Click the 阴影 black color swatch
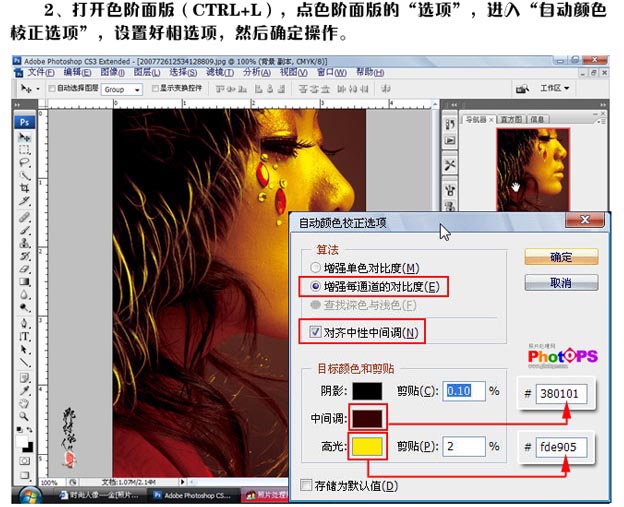This screenshot has width=624, height=507. click(367, 391)
